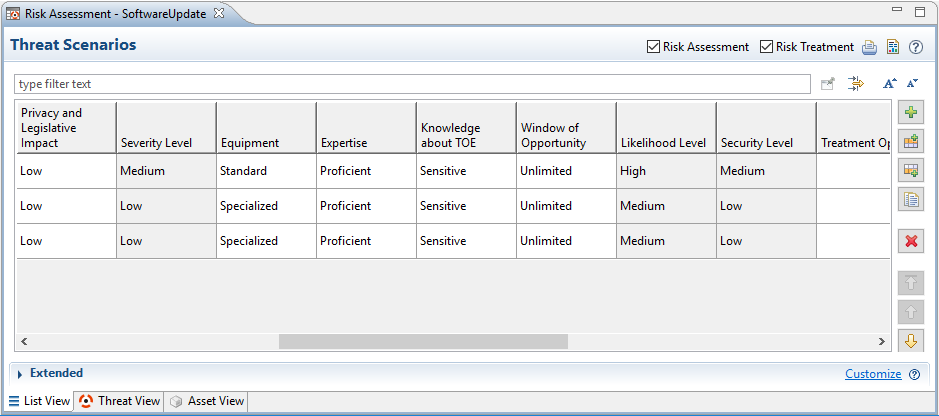This screenshot has width=939, height=416.
Task: Click the yellow move down arrow button
Action: point(911,341)
